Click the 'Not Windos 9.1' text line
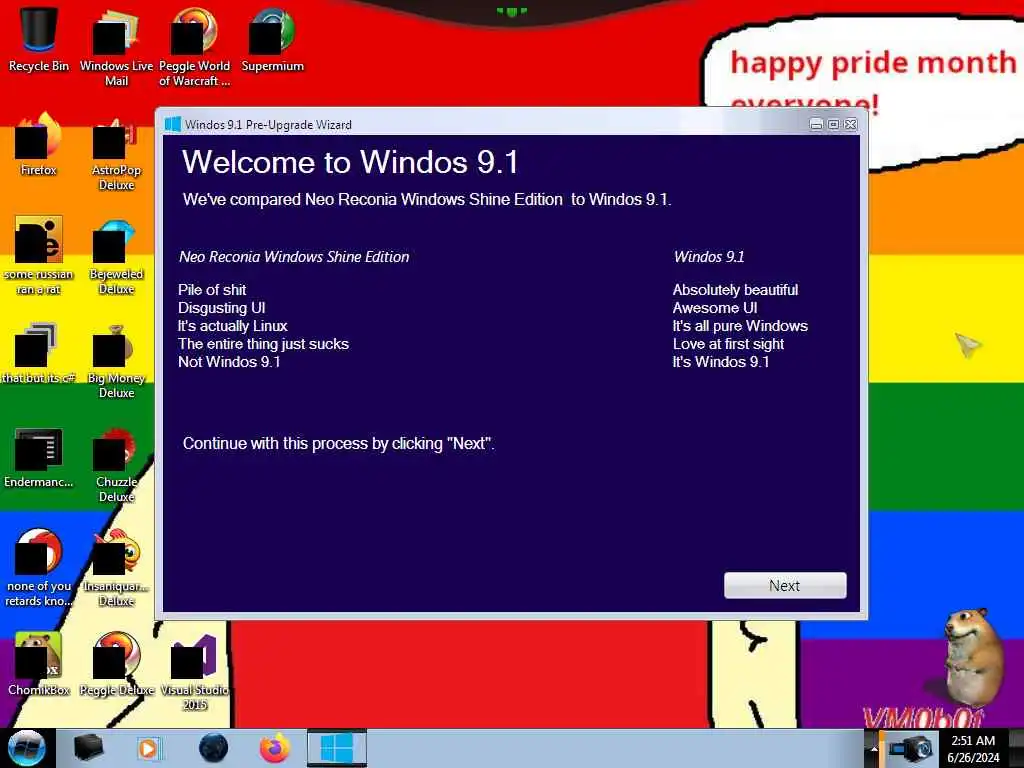Viewport: 1024px width, 768px height. 229,361
